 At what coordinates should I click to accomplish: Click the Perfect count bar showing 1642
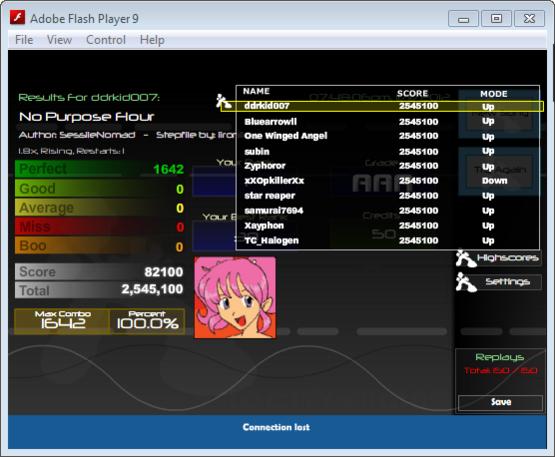[99, 169]
